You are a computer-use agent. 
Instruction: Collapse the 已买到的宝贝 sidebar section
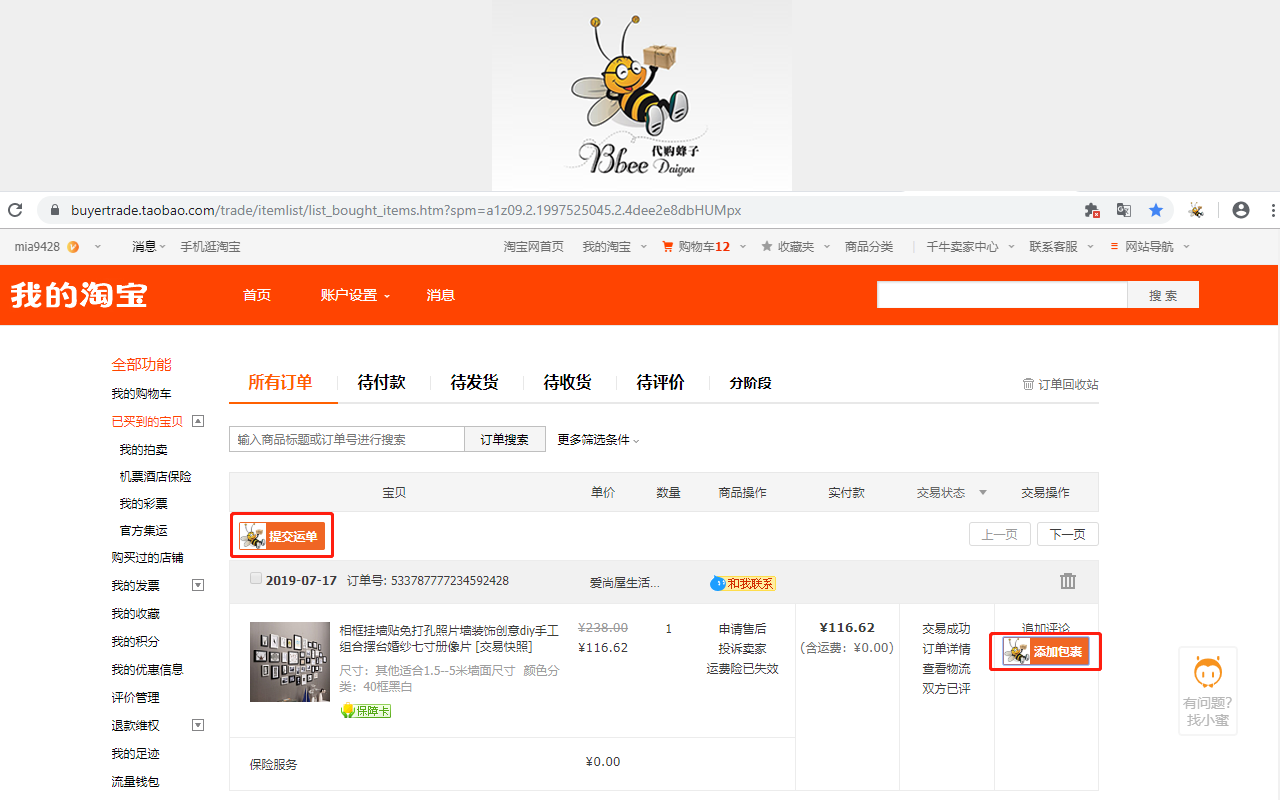click(198, 421)
